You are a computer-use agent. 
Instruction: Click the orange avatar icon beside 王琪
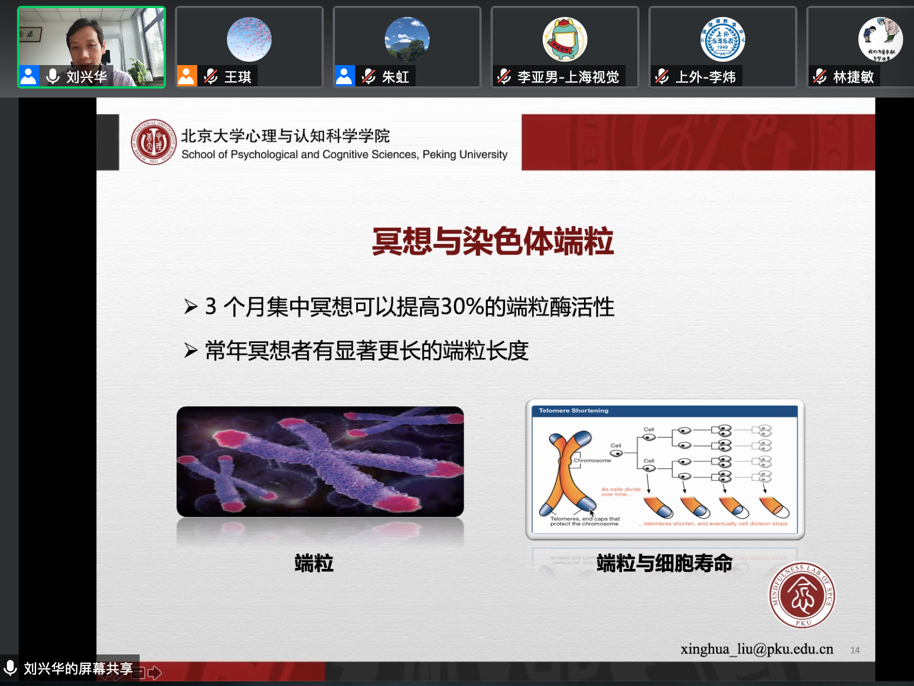pyautogui.click(x=186, y=73)
